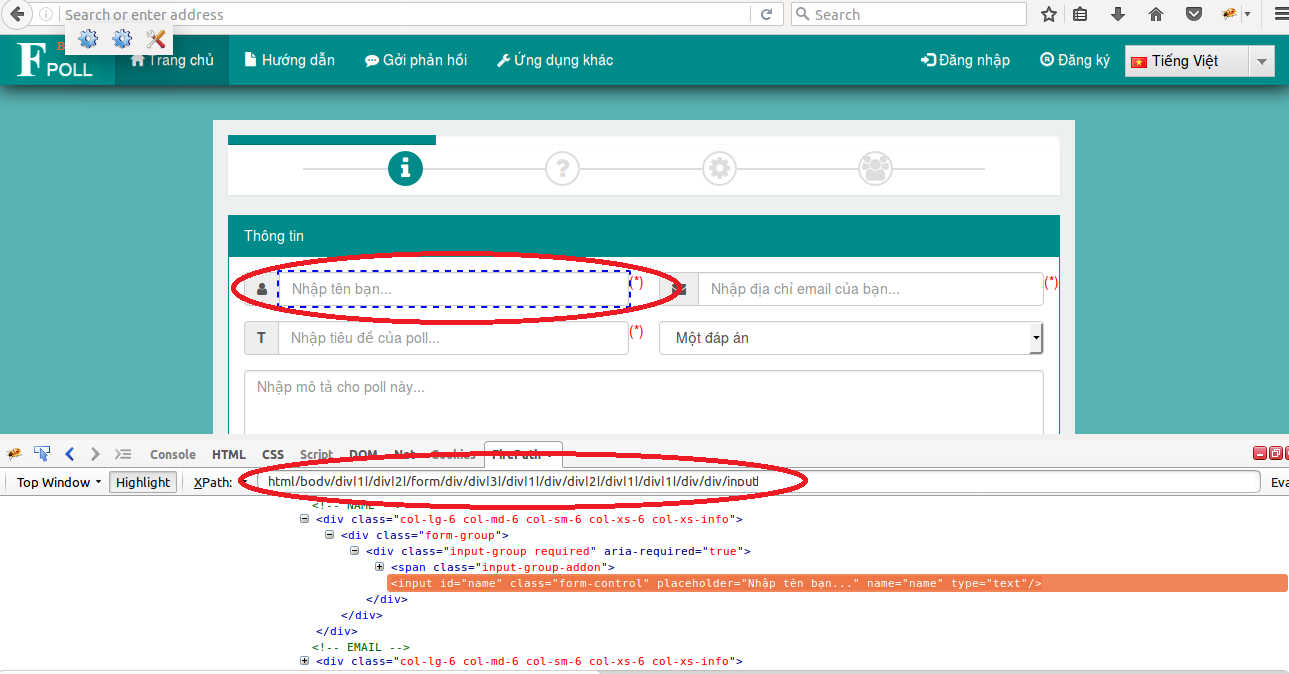Toggle the Highlight option in FirePath
The image size is (1289, 674).
click(142, 481)
